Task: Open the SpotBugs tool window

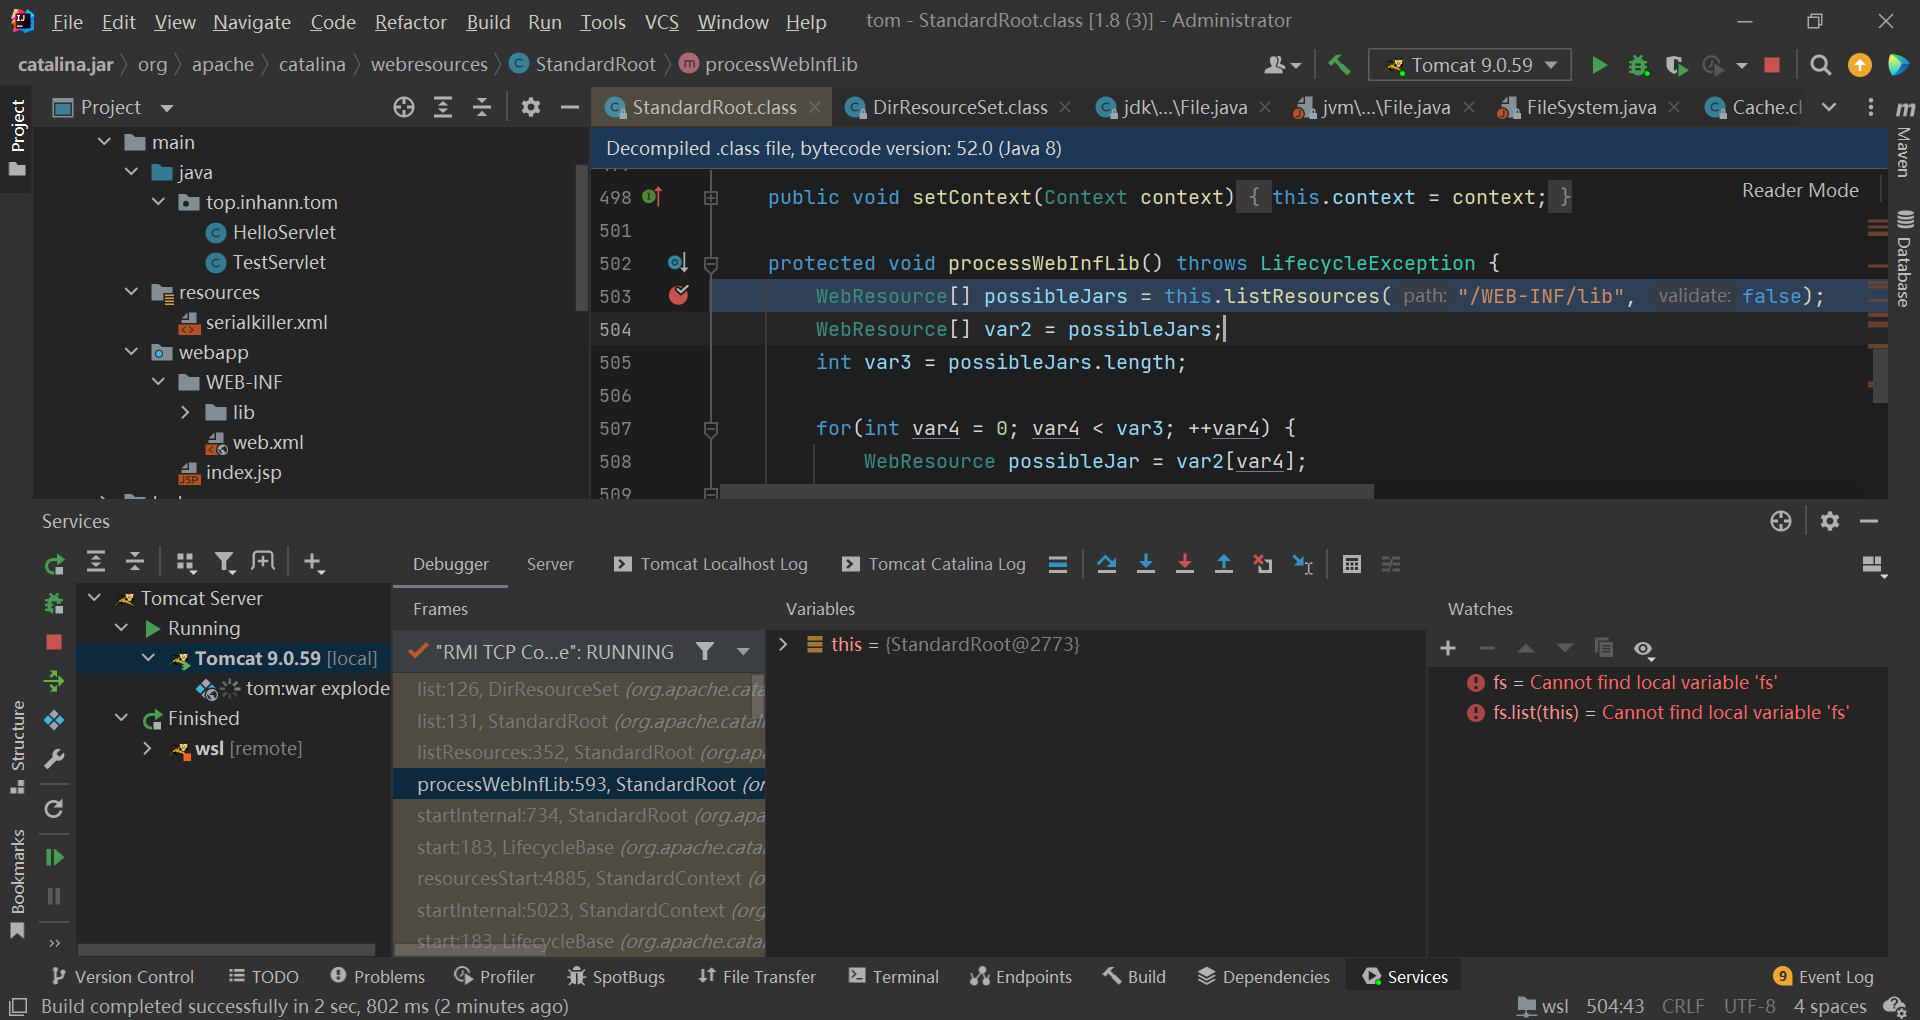Action: click(616, 977)
